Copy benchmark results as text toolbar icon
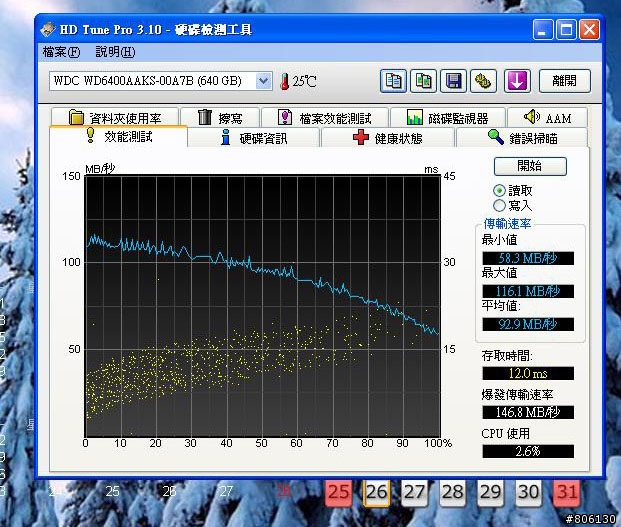 (x=393, y=81)
